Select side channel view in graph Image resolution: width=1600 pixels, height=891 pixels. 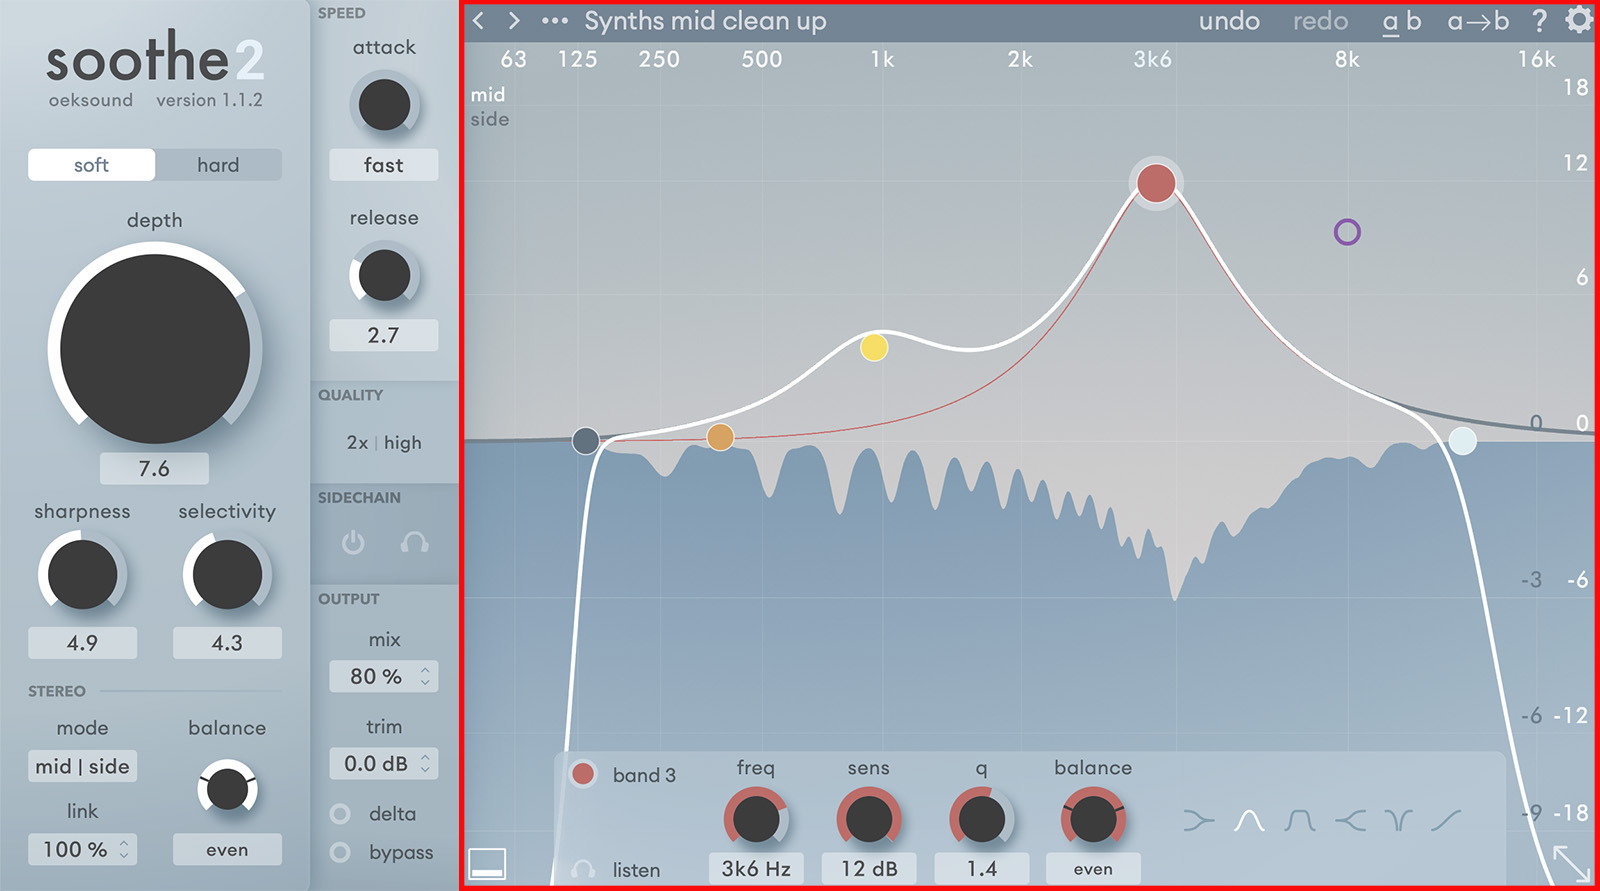tap(490, 119)
